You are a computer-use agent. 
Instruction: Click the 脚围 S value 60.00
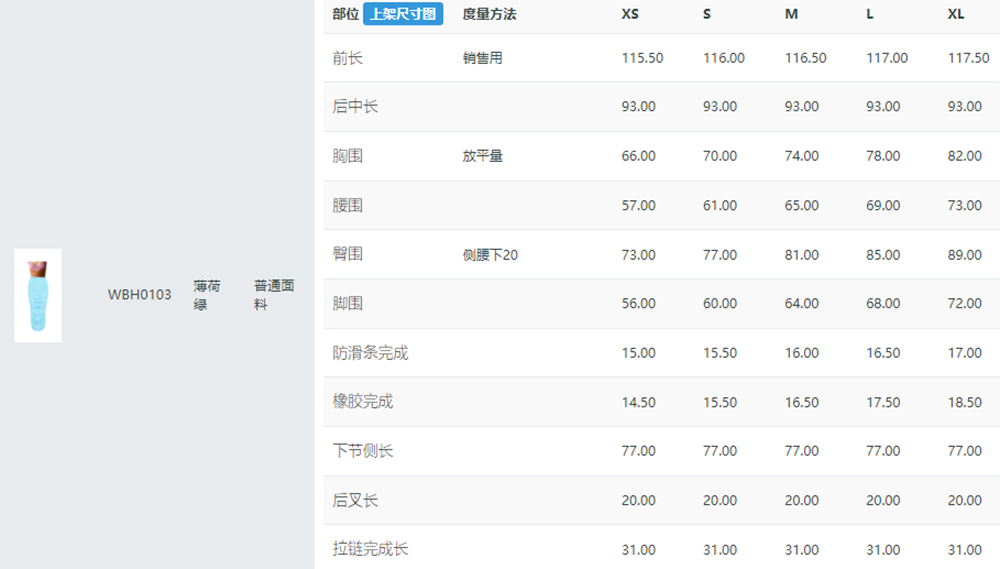point(720,304)
